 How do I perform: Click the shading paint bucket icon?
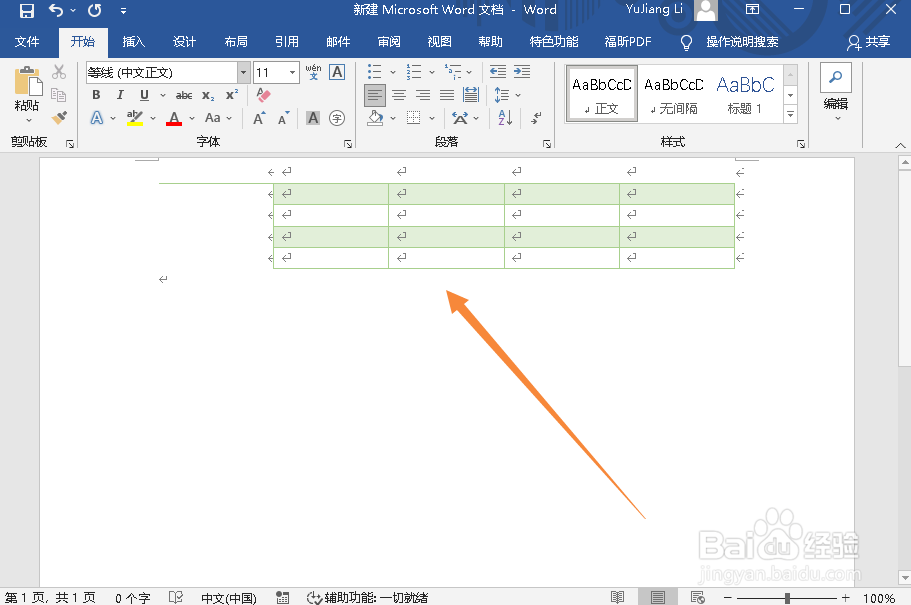point(375,119)
